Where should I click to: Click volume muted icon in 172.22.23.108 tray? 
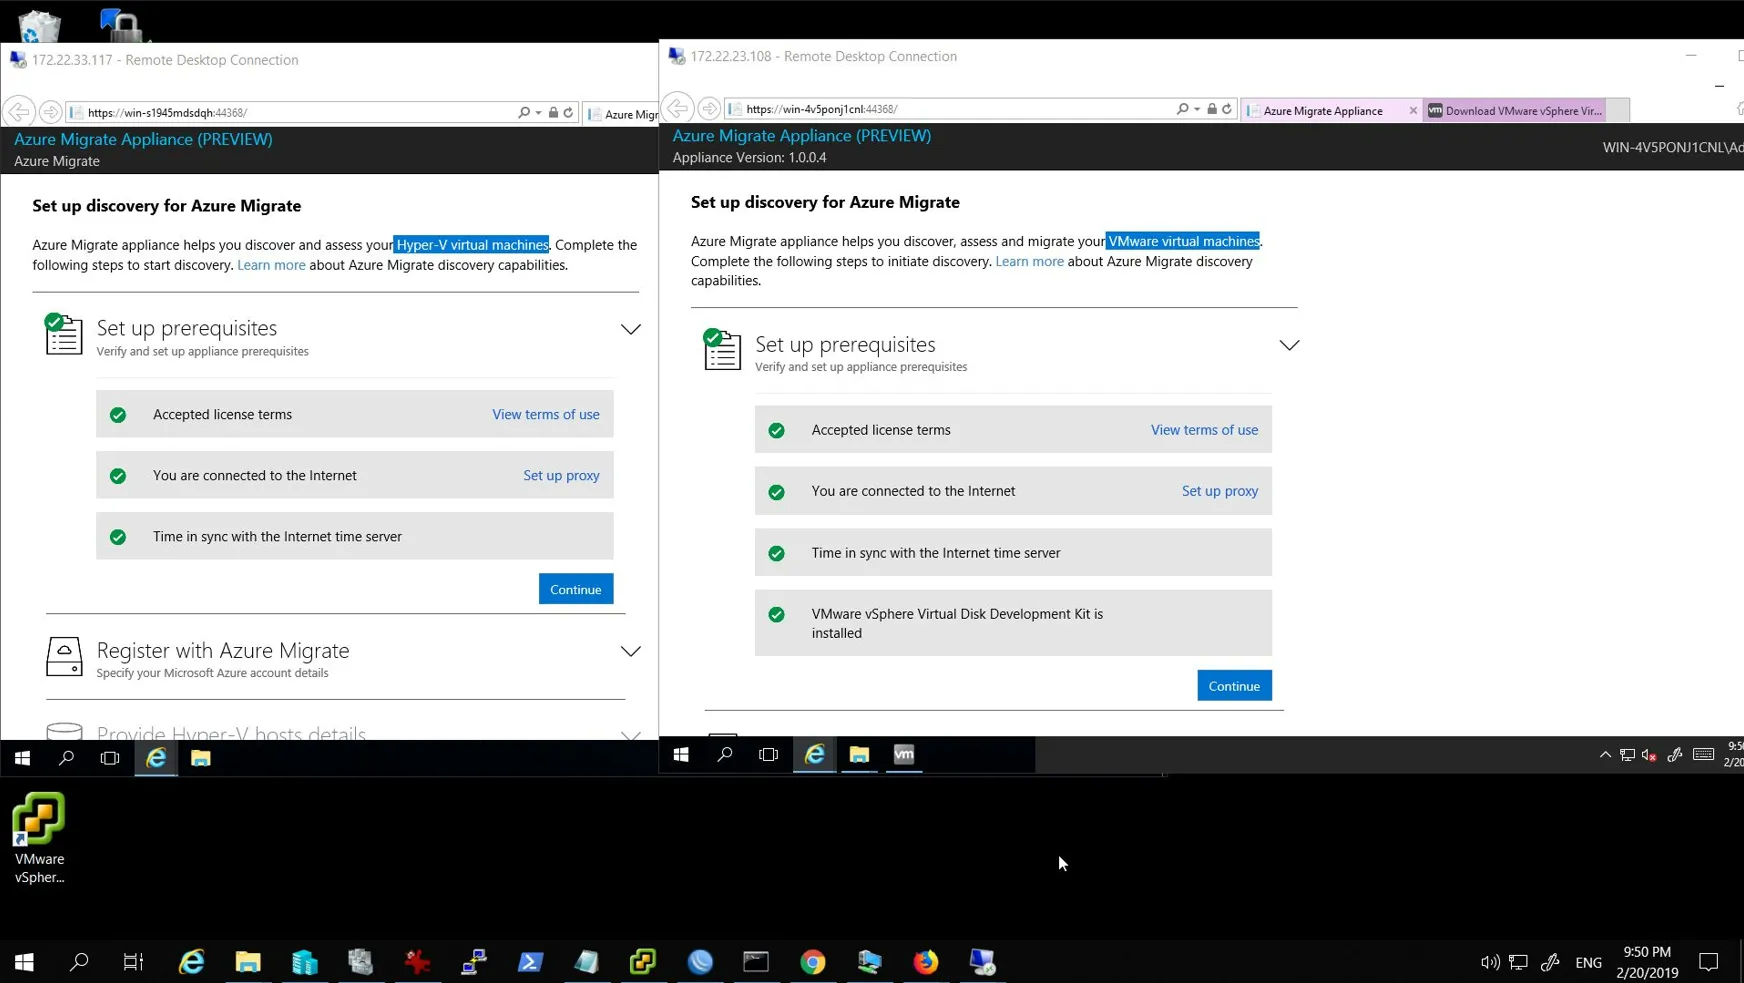1650,755
